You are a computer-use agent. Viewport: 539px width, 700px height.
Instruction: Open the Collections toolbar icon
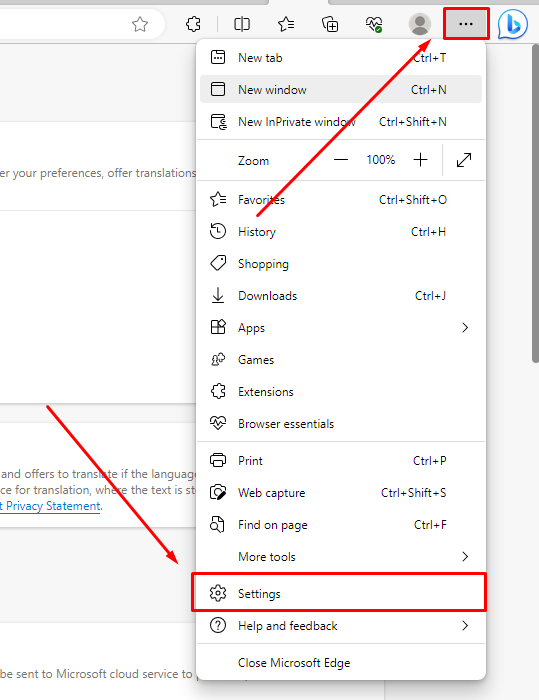point(330,24)
